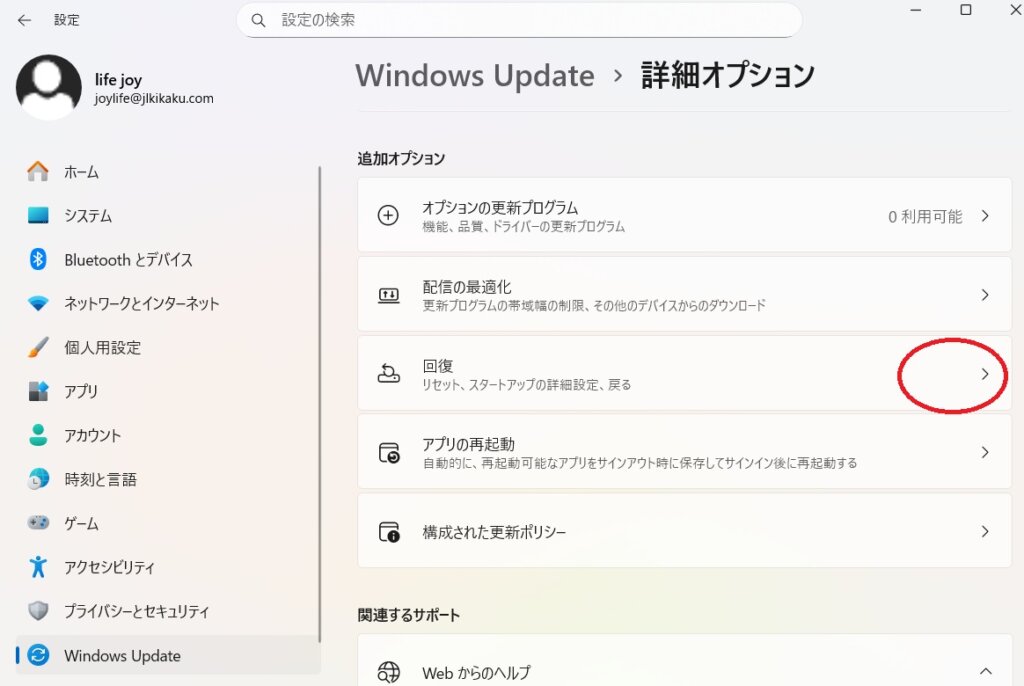Click the ゲーム controller icon

(x=38, y=523)
